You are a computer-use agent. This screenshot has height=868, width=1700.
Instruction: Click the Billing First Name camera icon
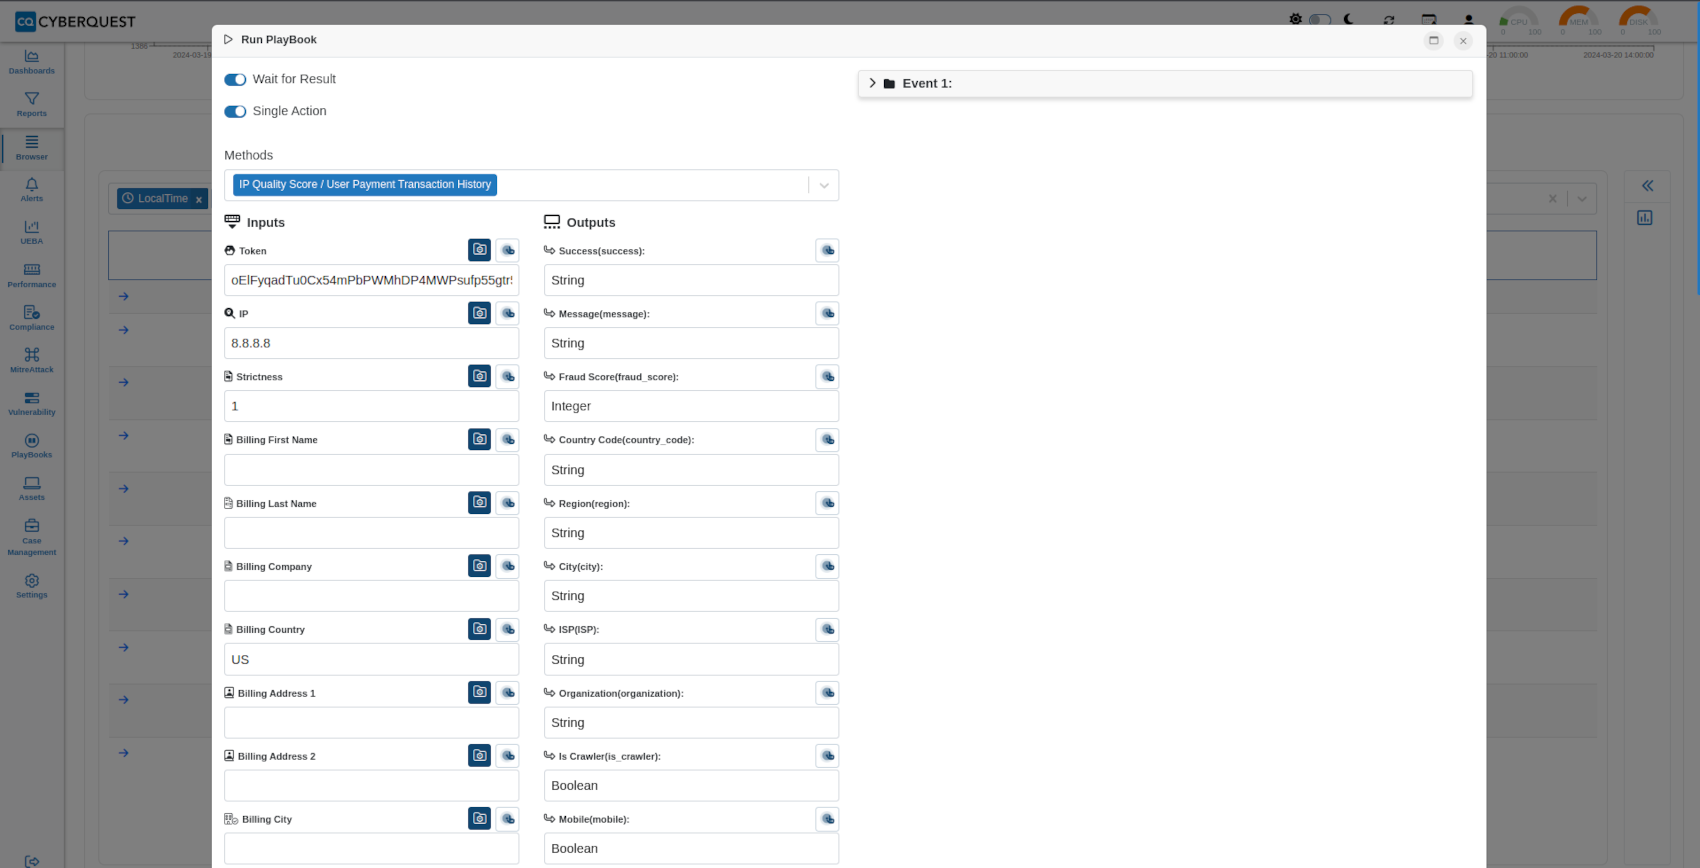[x=480, y=439]
